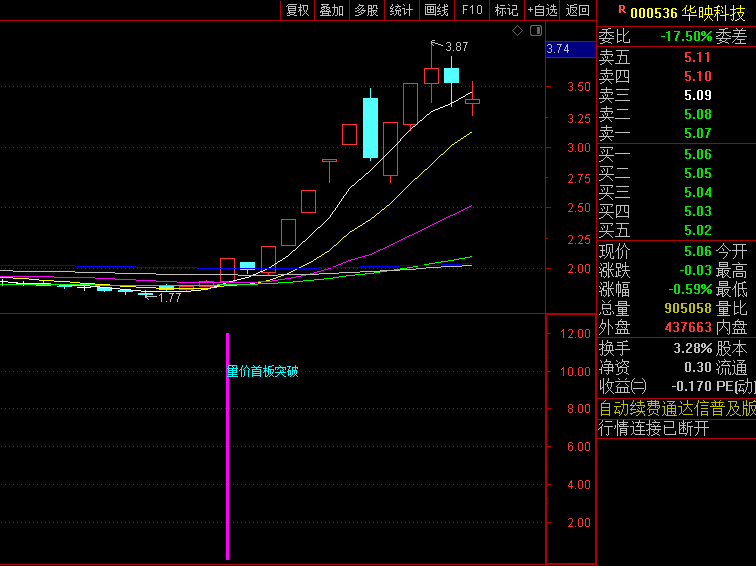Click the 自动续费通达信普及版 banner
This screenshot has width=756, height=566.
(676, 409)
